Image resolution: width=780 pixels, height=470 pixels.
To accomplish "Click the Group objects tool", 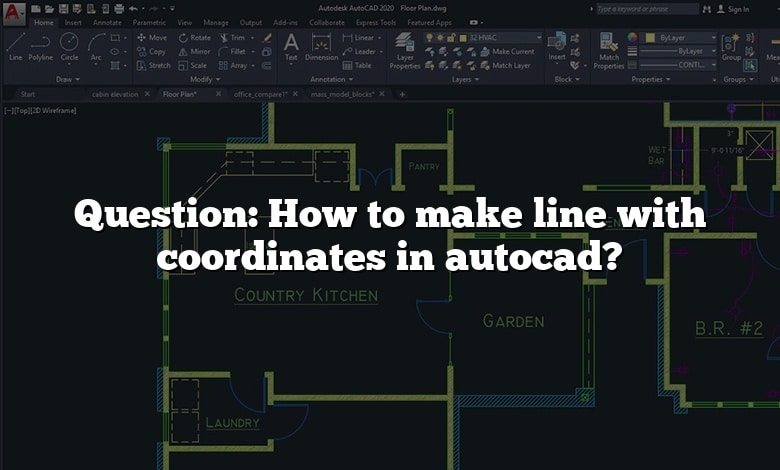I will pos(731,47).
